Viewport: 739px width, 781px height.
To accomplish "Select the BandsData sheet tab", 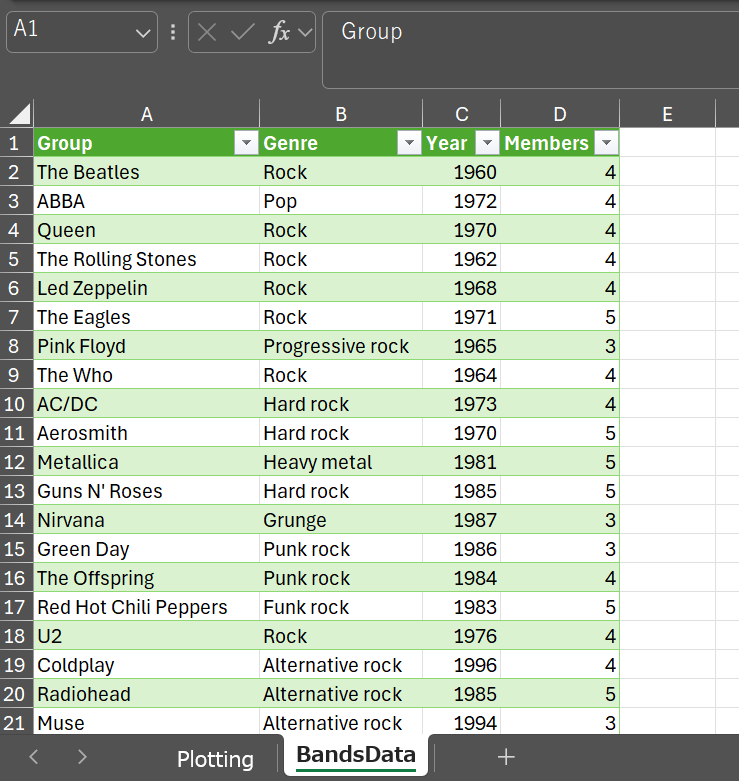I will click(356, 755).
